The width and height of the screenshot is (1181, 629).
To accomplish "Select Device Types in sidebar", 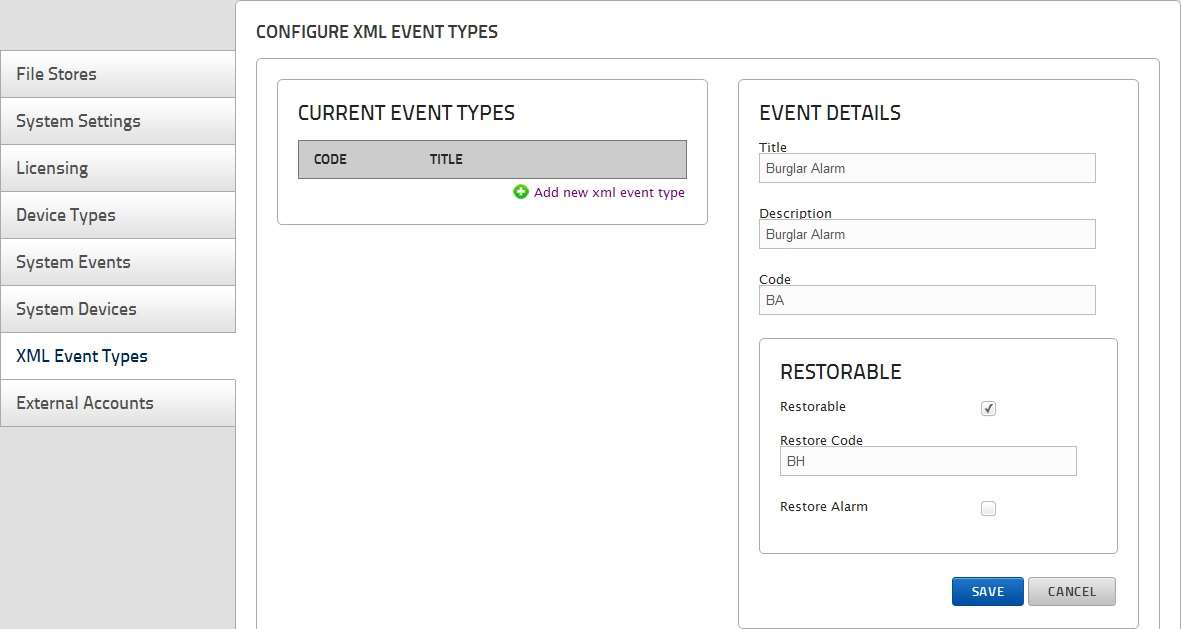I will click(117, 215).
